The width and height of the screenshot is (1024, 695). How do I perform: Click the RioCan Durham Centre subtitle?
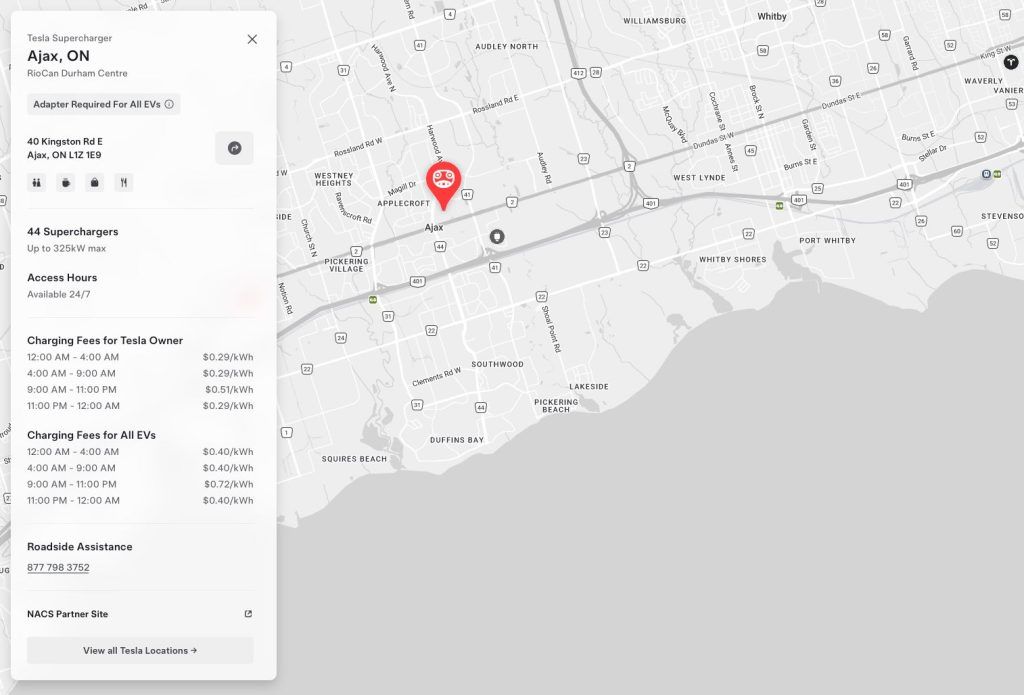coord(77,73)
